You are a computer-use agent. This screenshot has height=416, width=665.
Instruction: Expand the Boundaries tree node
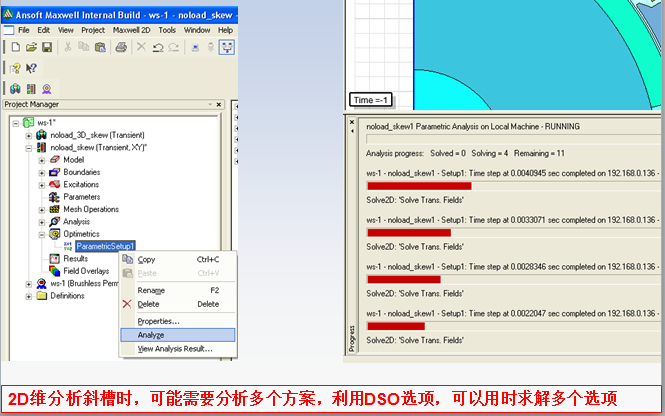(x=42, y=173)
